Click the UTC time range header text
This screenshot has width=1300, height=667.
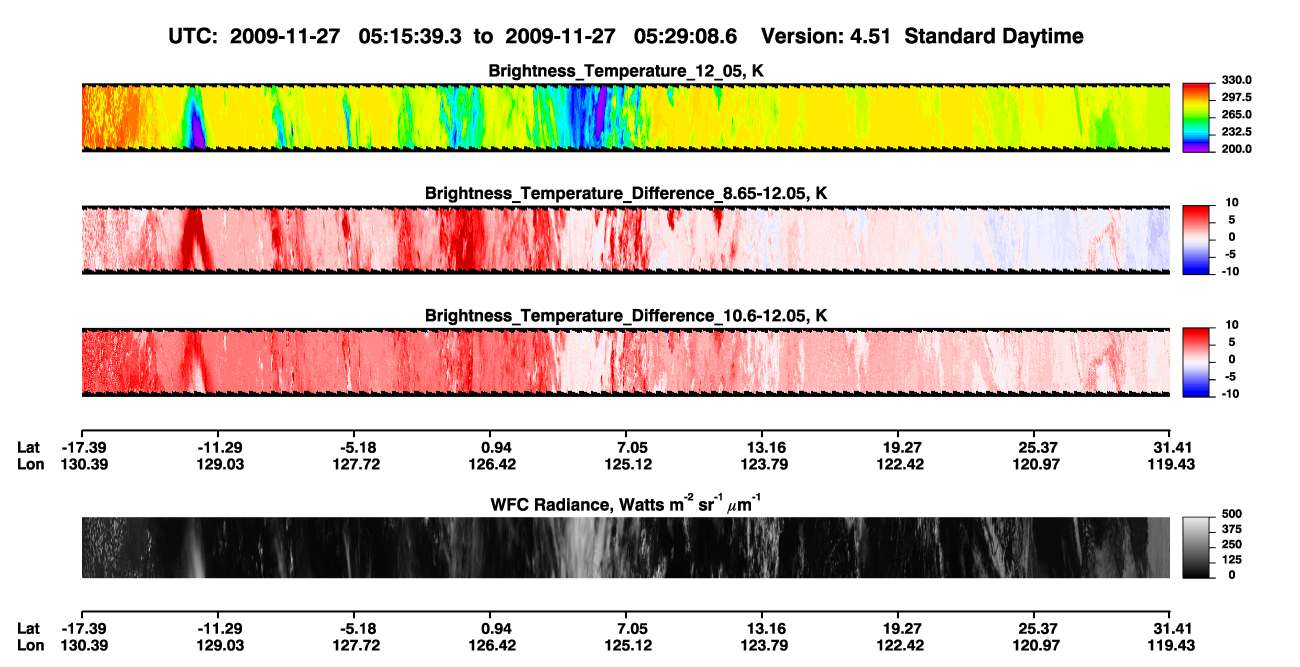click(x=453, y=36)
